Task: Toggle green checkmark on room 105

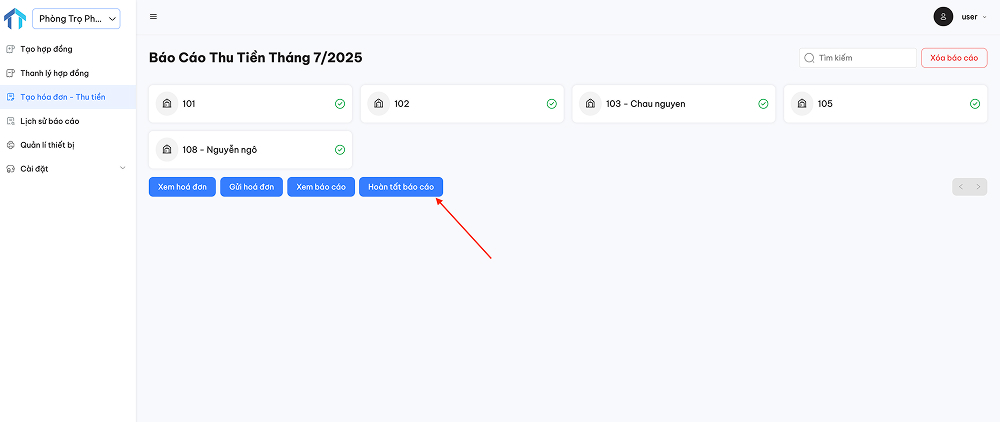Action: click(x=974, y=104)
